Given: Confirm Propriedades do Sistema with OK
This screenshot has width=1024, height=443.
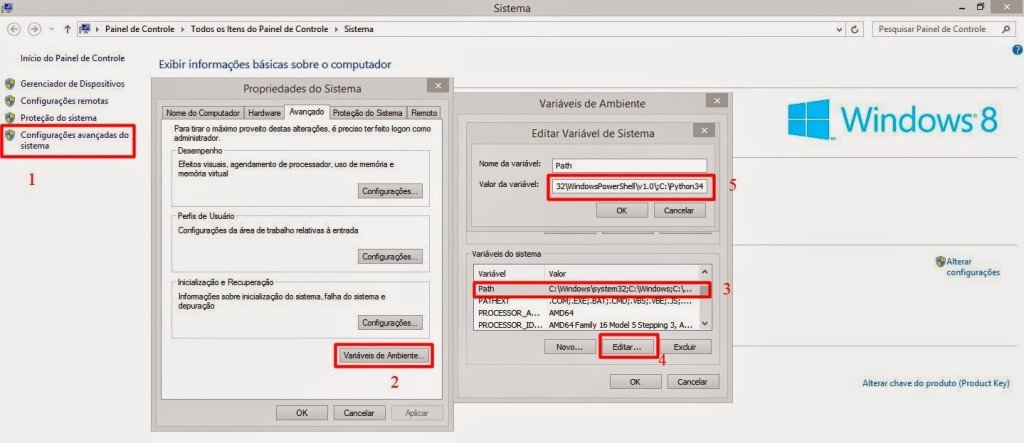Looking at the screenshot, I should pyautogui.click(x=302, y=413).
